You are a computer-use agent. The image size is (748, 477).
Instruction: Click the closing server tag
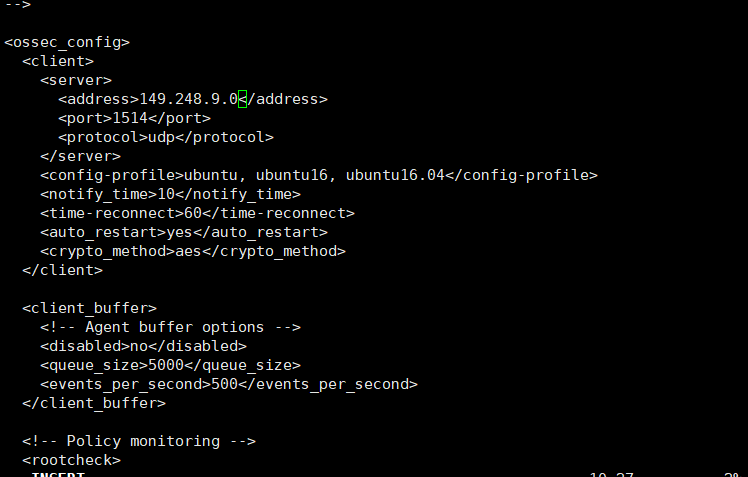[81, 156]
